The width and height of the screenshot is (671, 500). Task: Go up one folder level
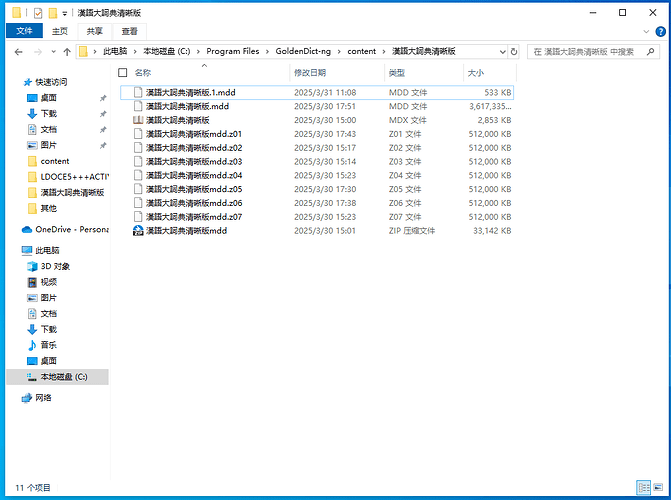[67, 52]
